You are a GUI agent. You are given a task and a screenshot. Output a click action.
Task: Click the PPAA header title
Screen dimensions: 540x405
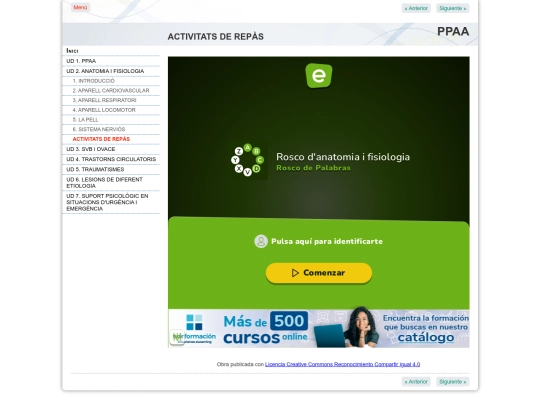tap(453, 31)
